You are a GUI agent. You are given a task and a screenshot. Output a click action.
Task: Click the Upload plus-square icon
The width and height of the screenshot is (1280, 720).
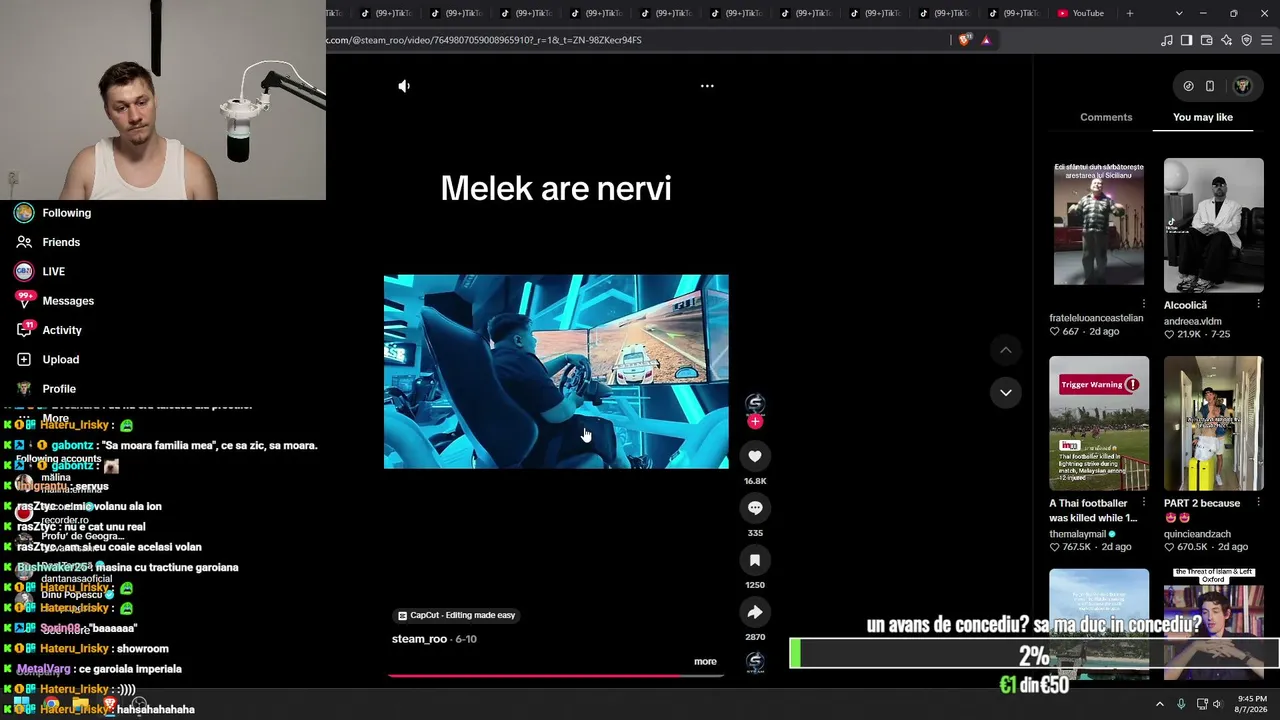[24, 359]
